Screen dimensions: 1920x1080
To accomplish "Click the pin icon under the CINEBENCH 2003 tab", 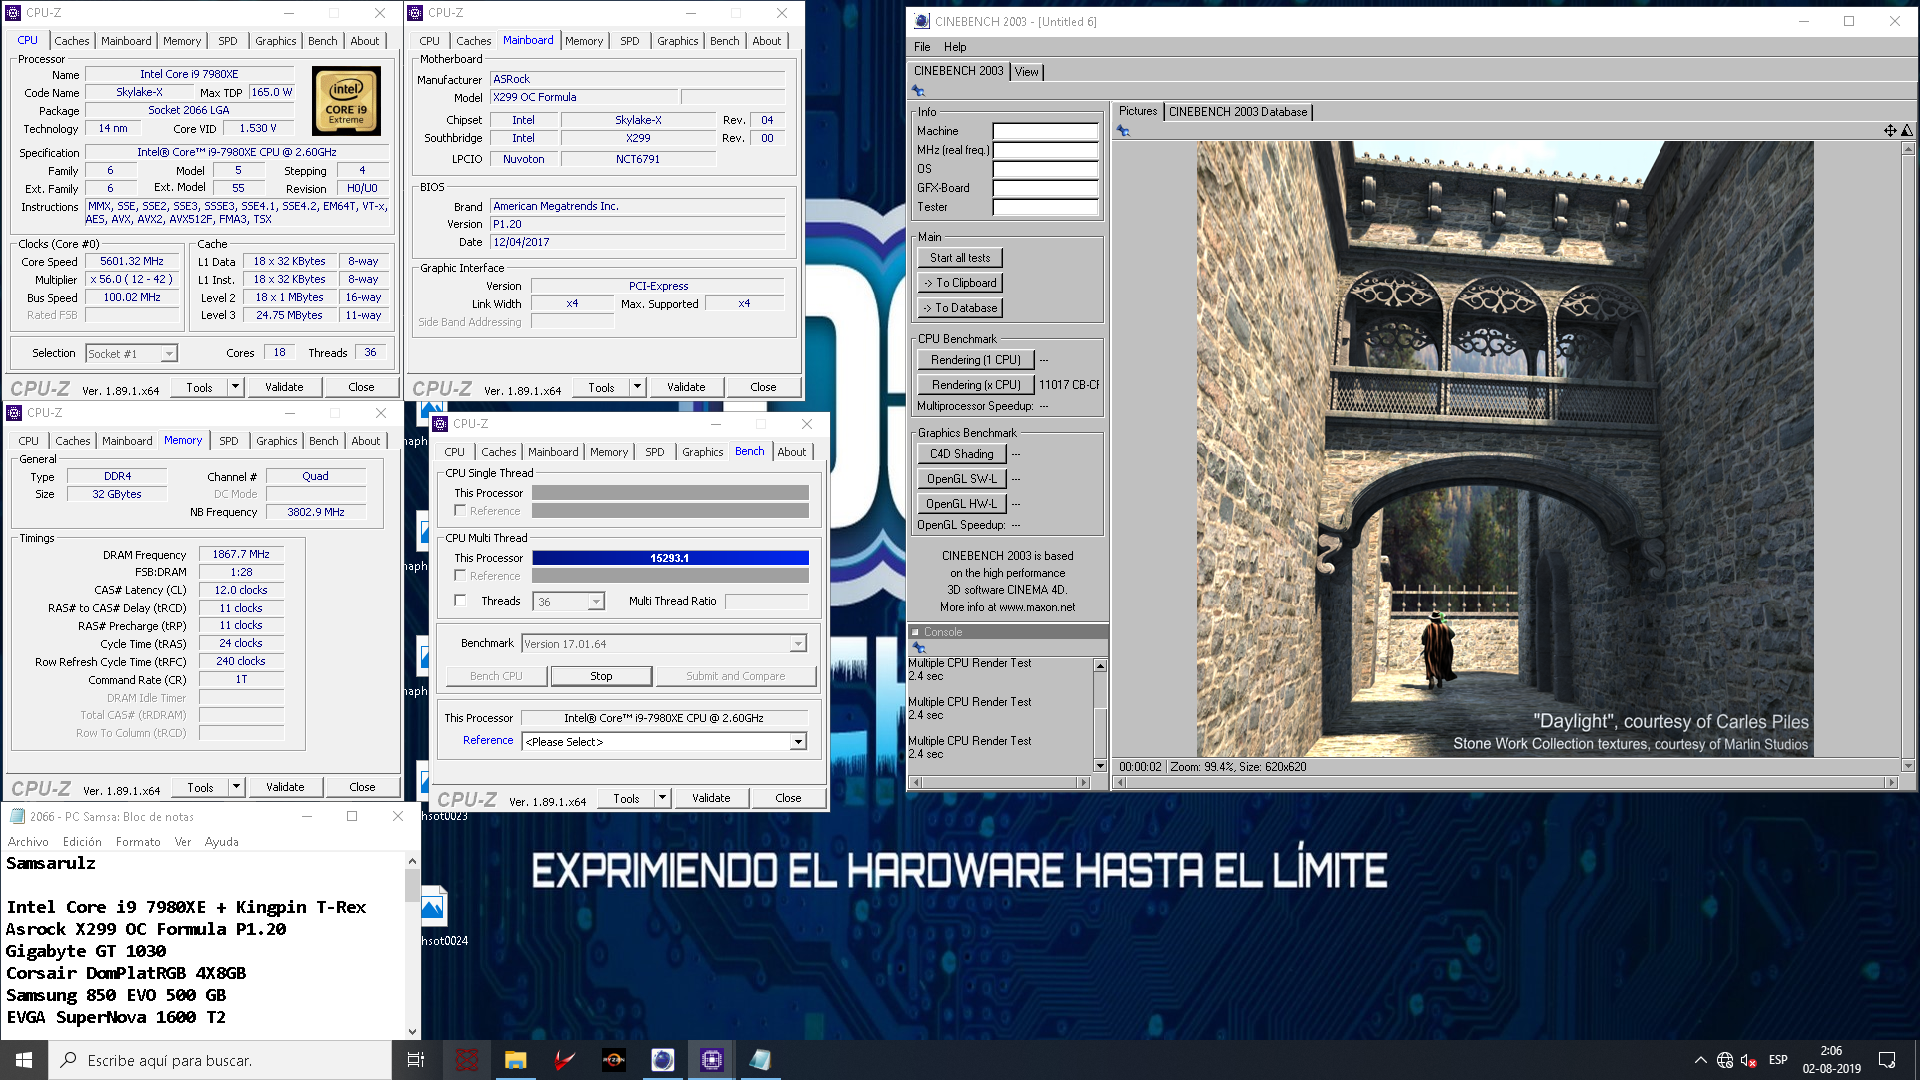I will point(918,91).
